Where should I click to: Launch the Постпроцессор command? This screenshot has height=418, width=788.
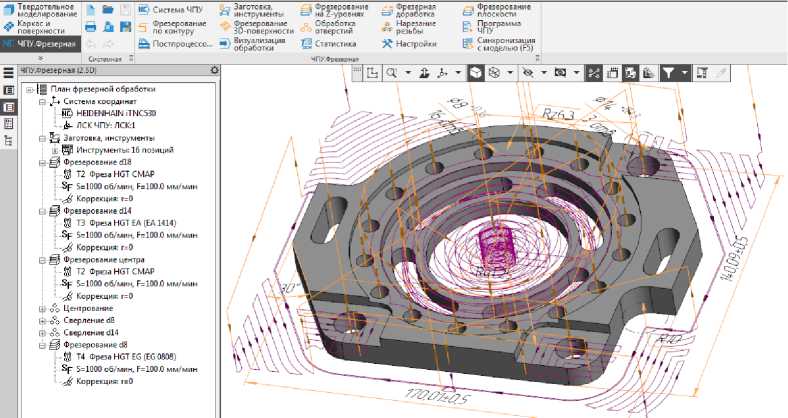click(x=176, y=44)
